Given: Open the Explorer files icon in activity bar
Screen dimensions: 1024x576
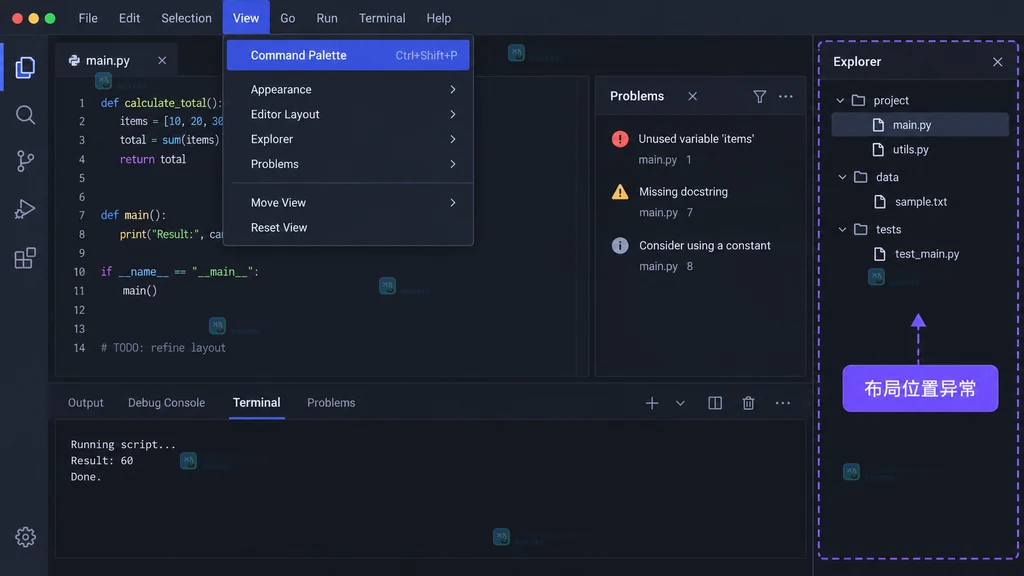Looking at the screenshot, I should (25, 67).
